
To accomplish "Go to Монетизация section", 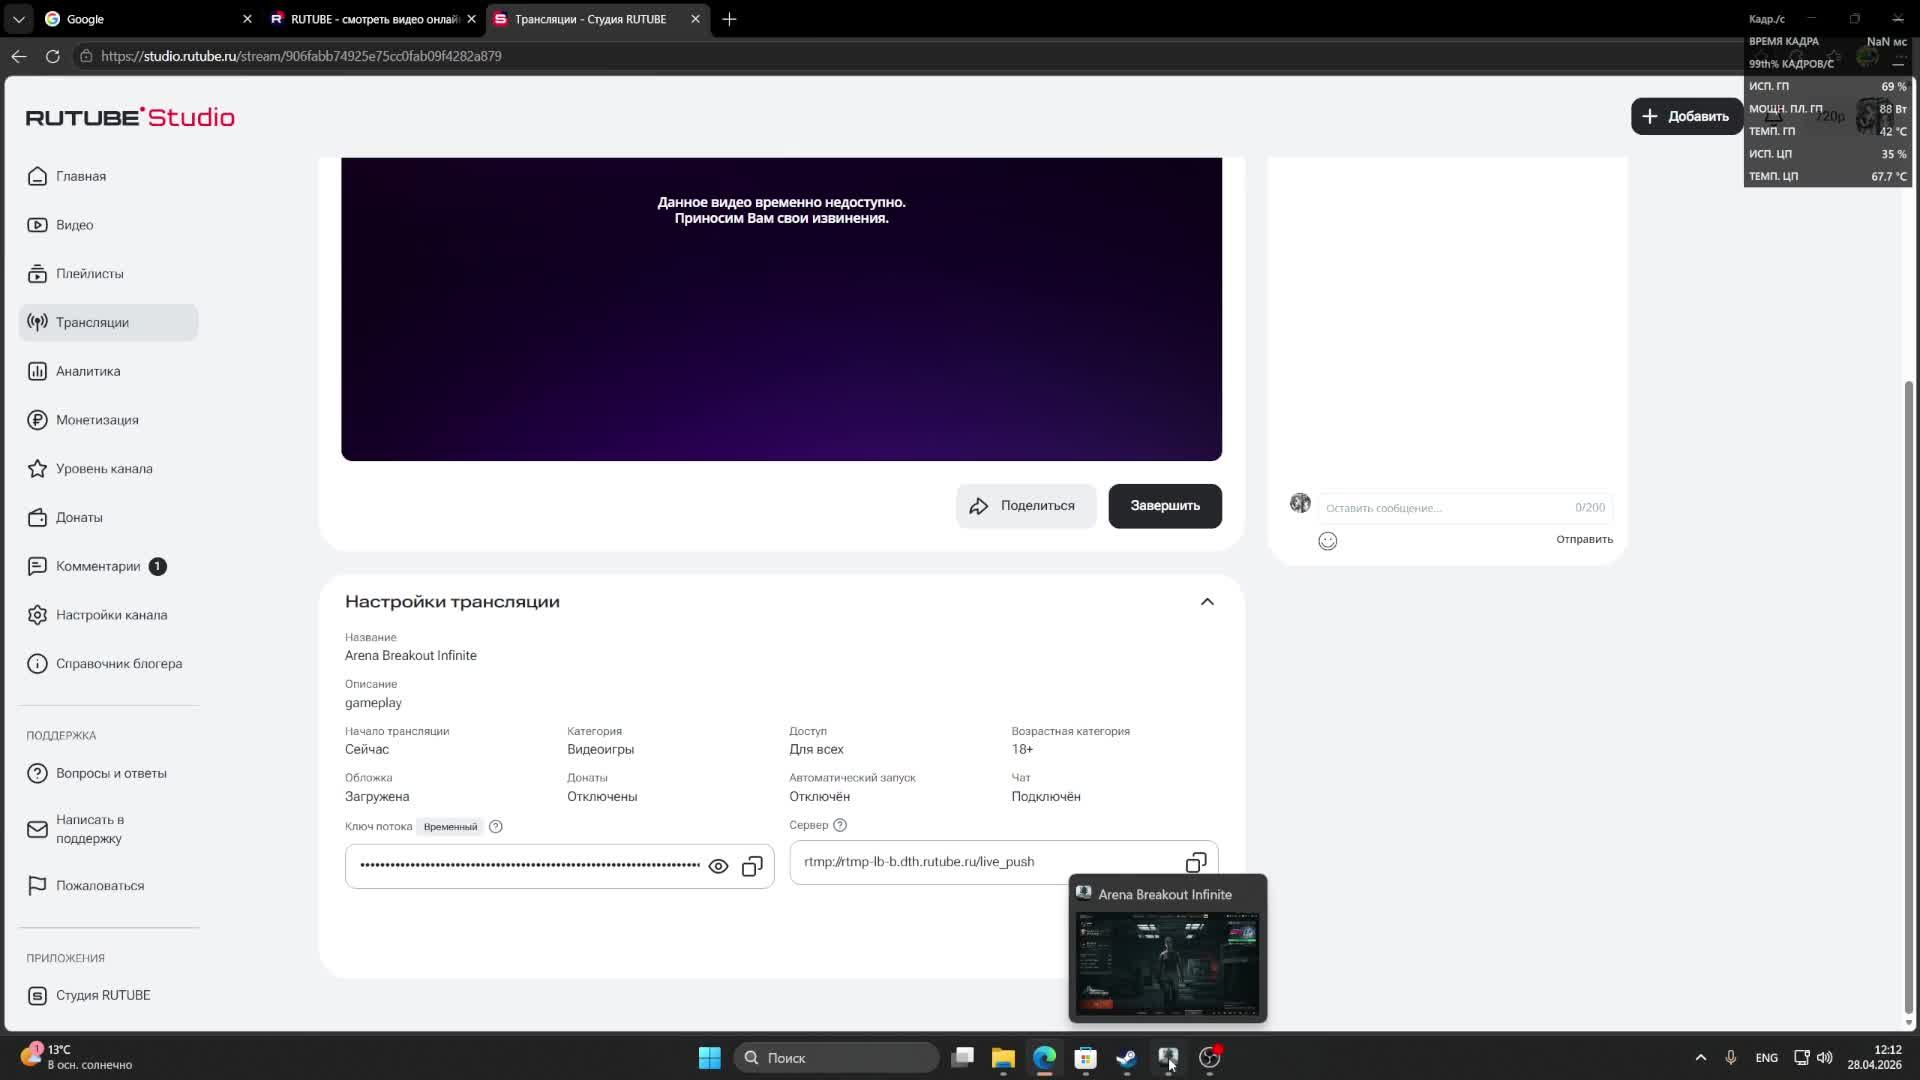I will [x=97, y=420].
